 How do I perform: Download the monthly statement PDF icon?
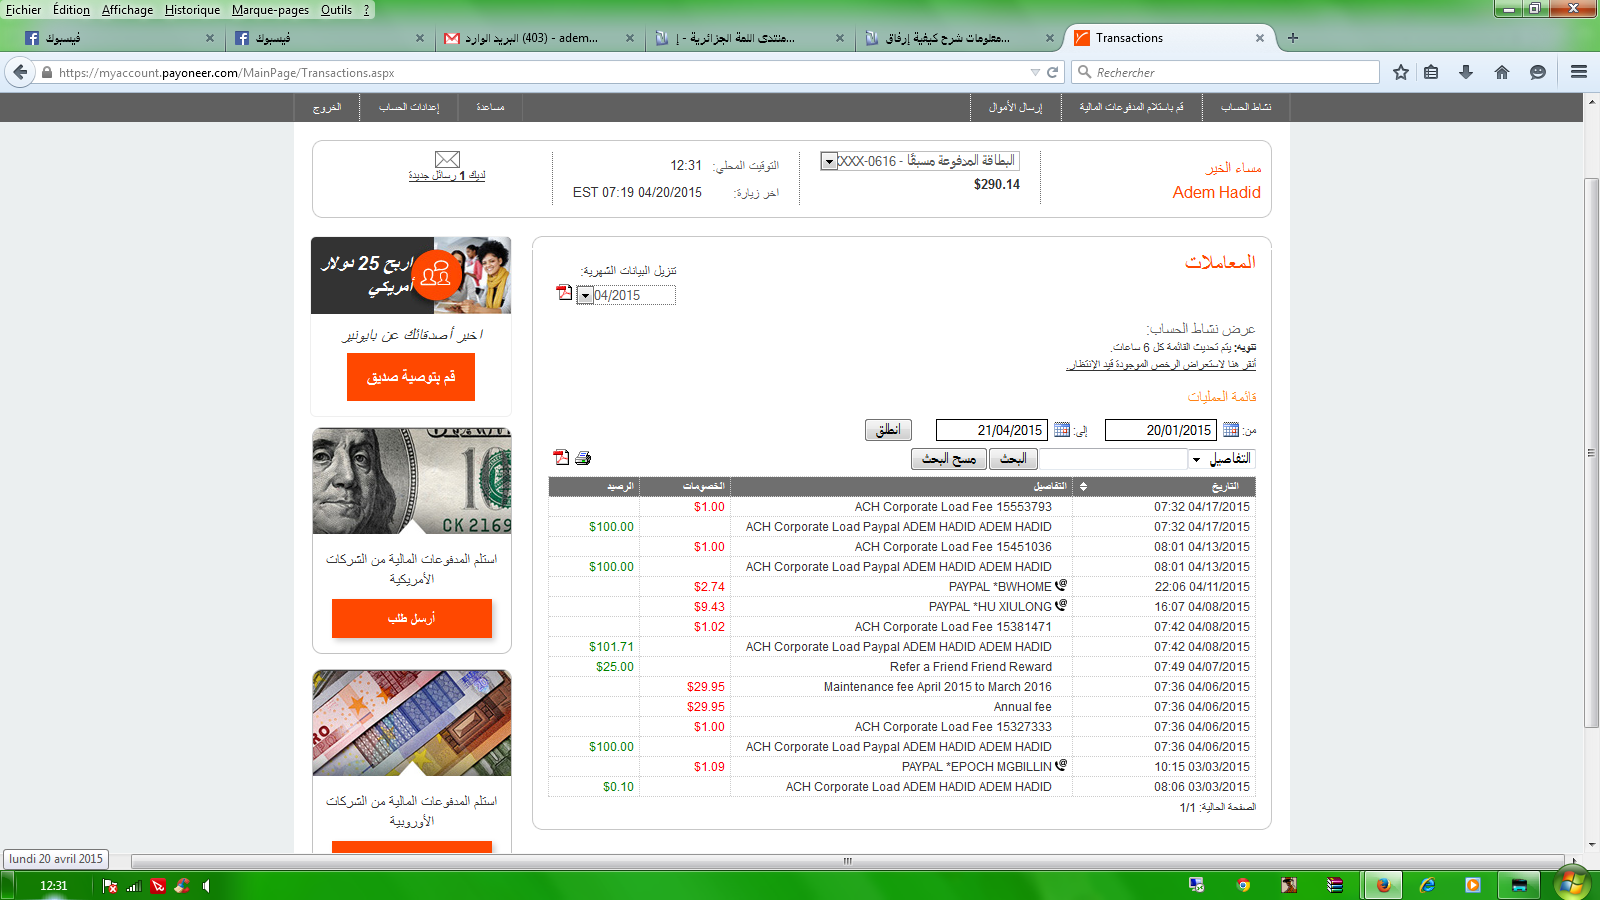(564, 293)
